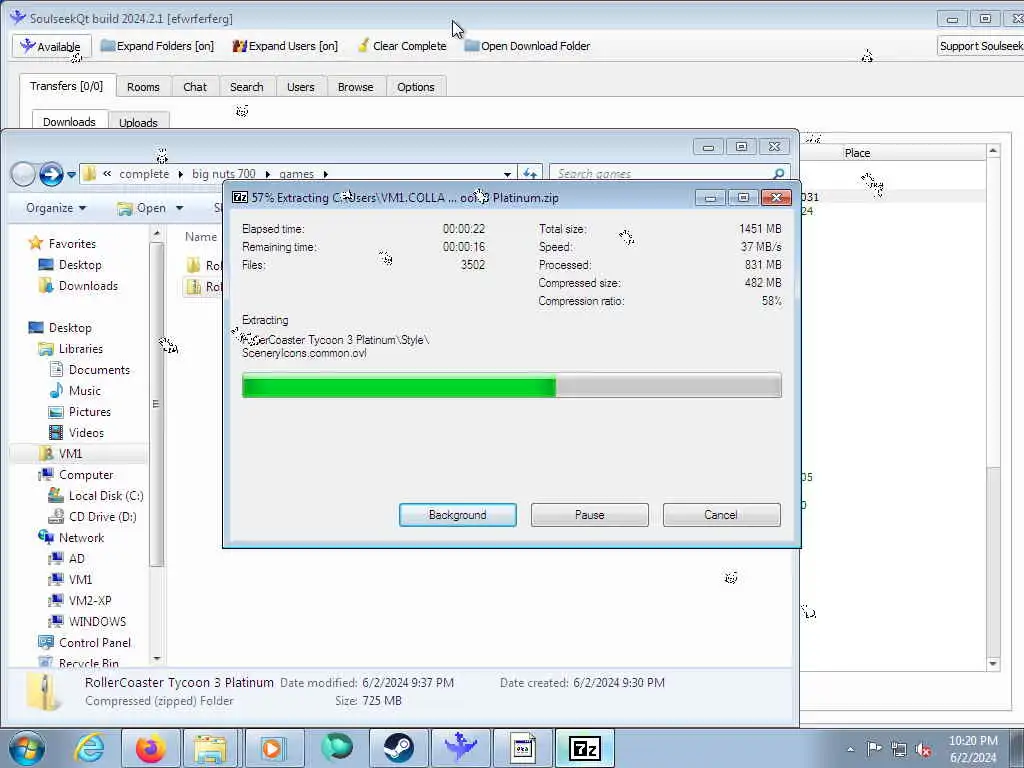Click the green extraction progress bar
The height and width of the screenshot is (768, 1024).
511,385
